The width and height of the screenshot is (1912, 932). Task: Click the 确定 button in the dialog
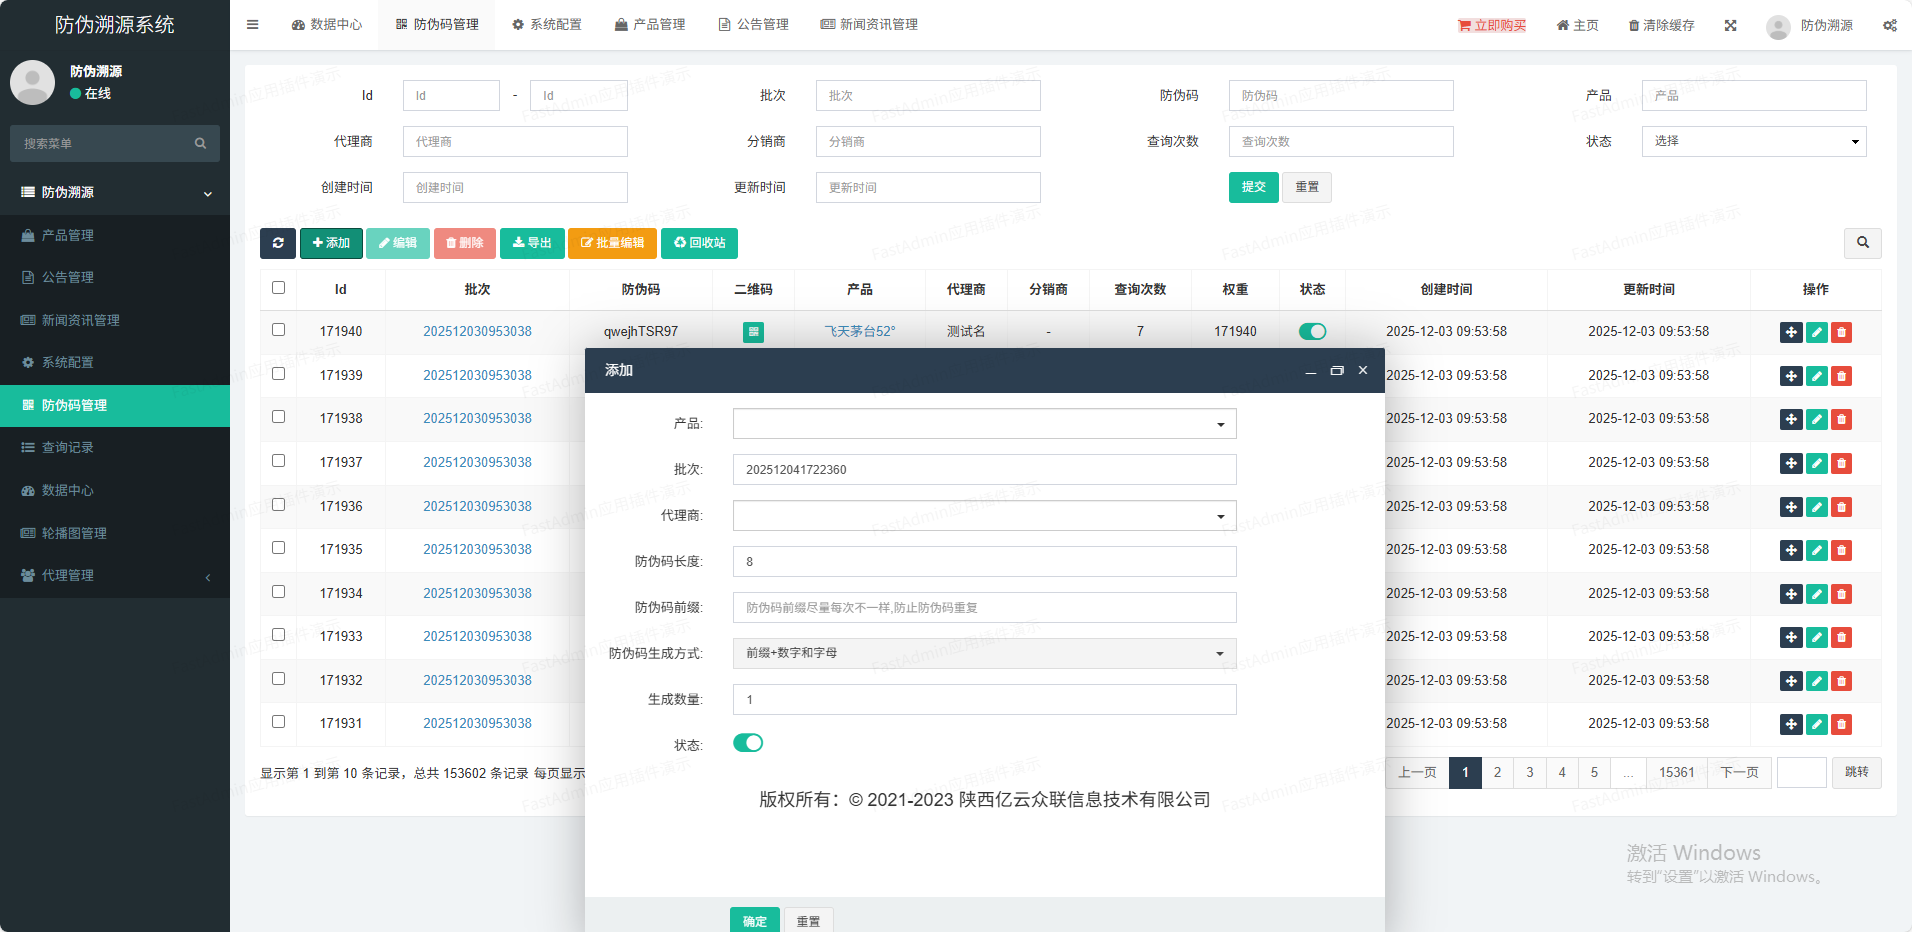pos(754,921)
